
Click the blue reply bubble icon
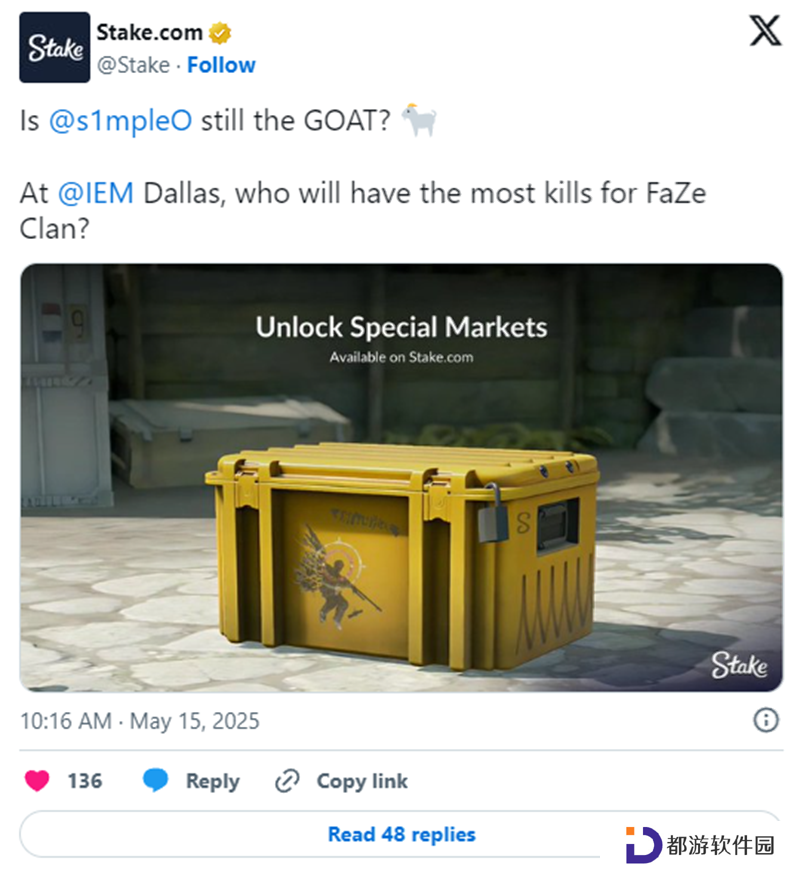(155, 780)
